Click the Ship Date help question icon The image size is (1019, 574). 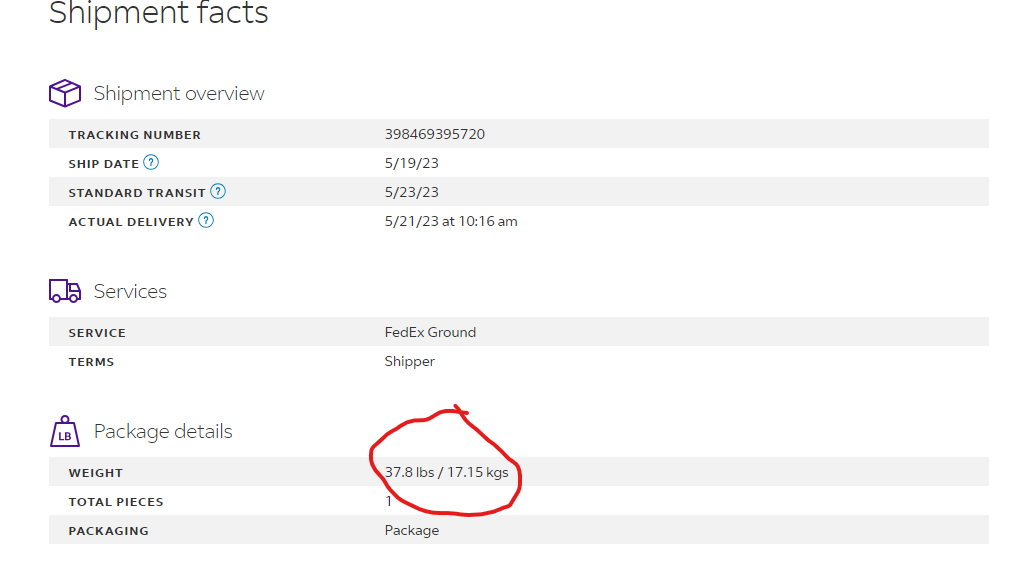(x=151, y=163)
